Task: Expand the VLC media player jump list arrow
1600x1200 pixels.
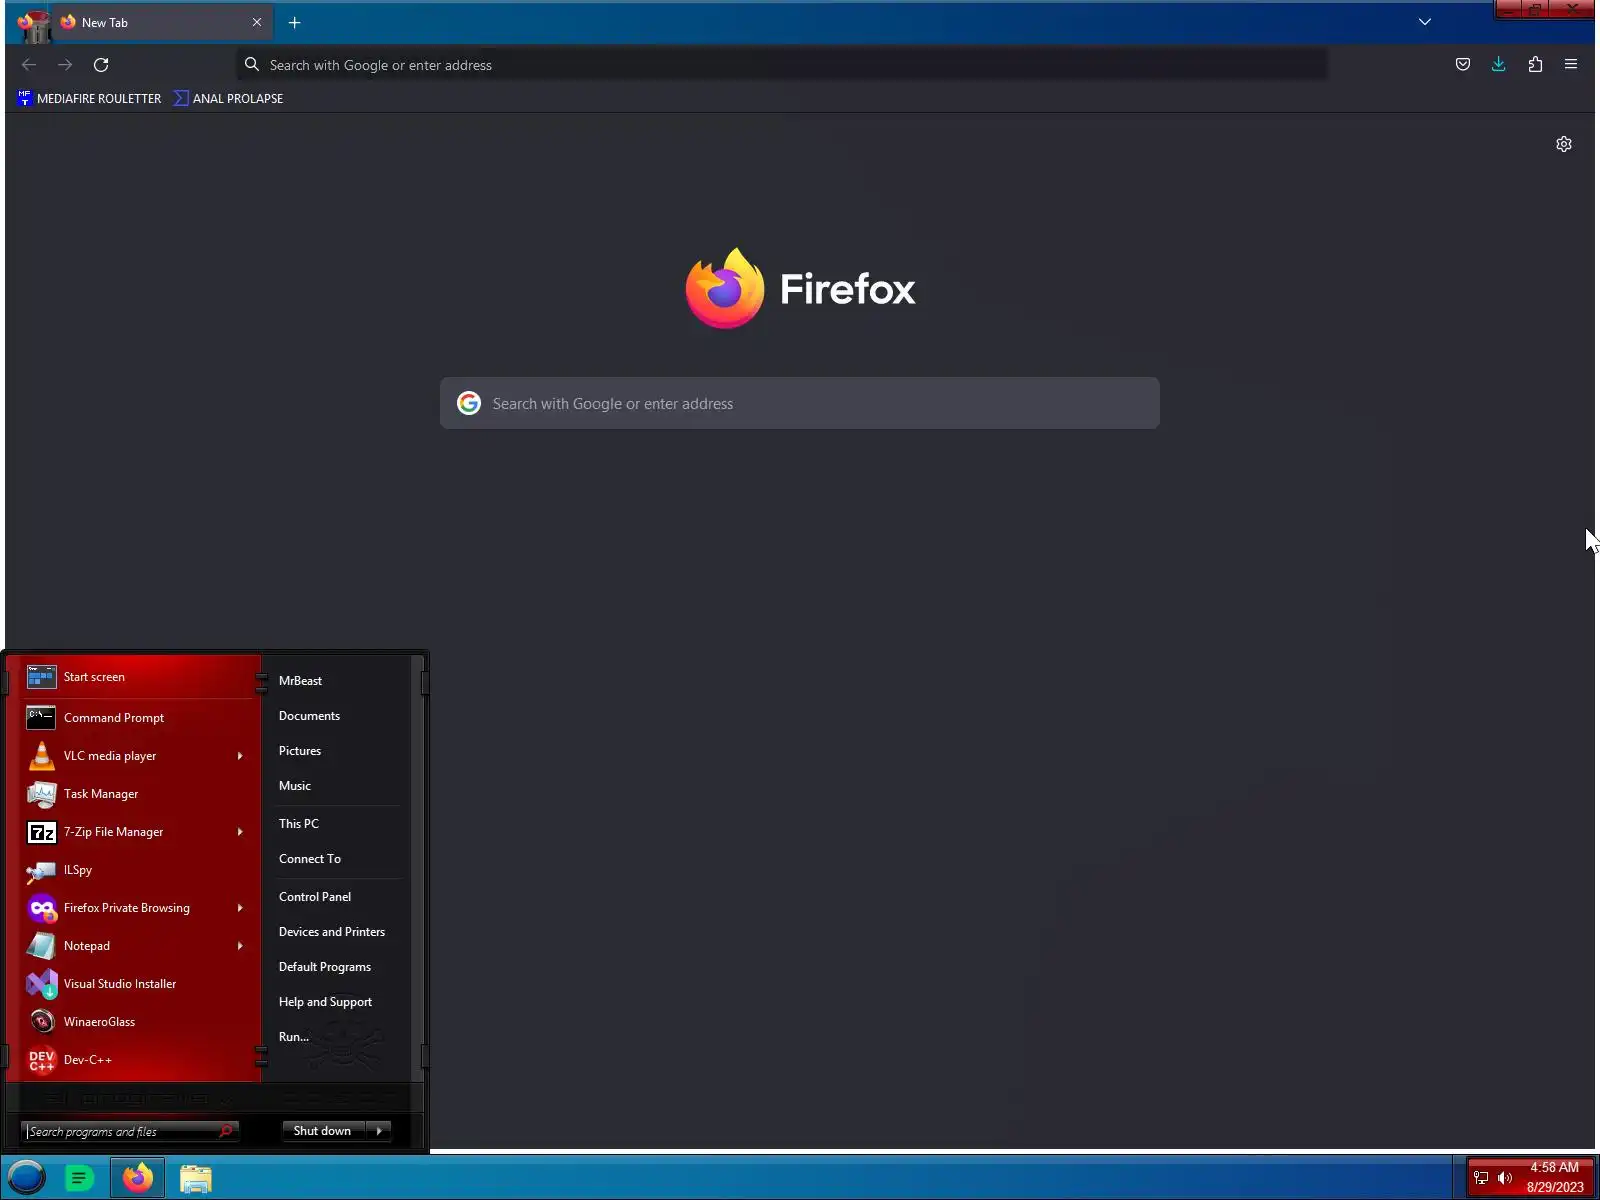Action: pos(240,756)
